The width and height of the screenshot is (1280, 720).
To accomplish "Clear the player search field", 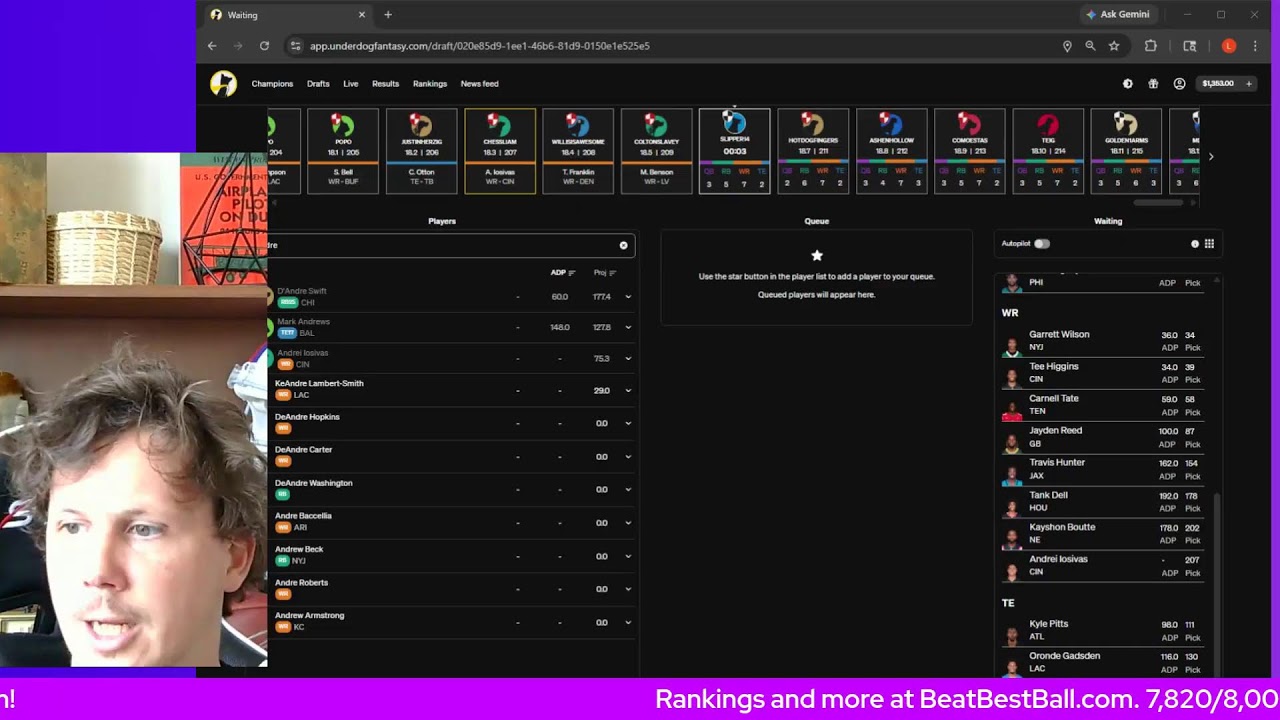I will [x=623, y=246].
